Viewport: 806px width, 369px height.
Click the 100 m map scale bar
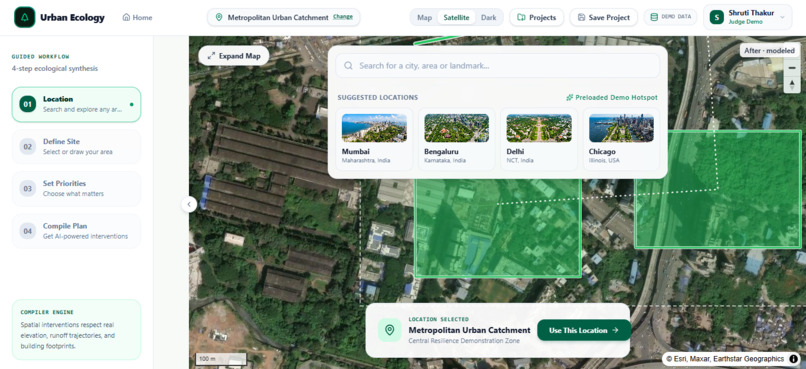221,359
